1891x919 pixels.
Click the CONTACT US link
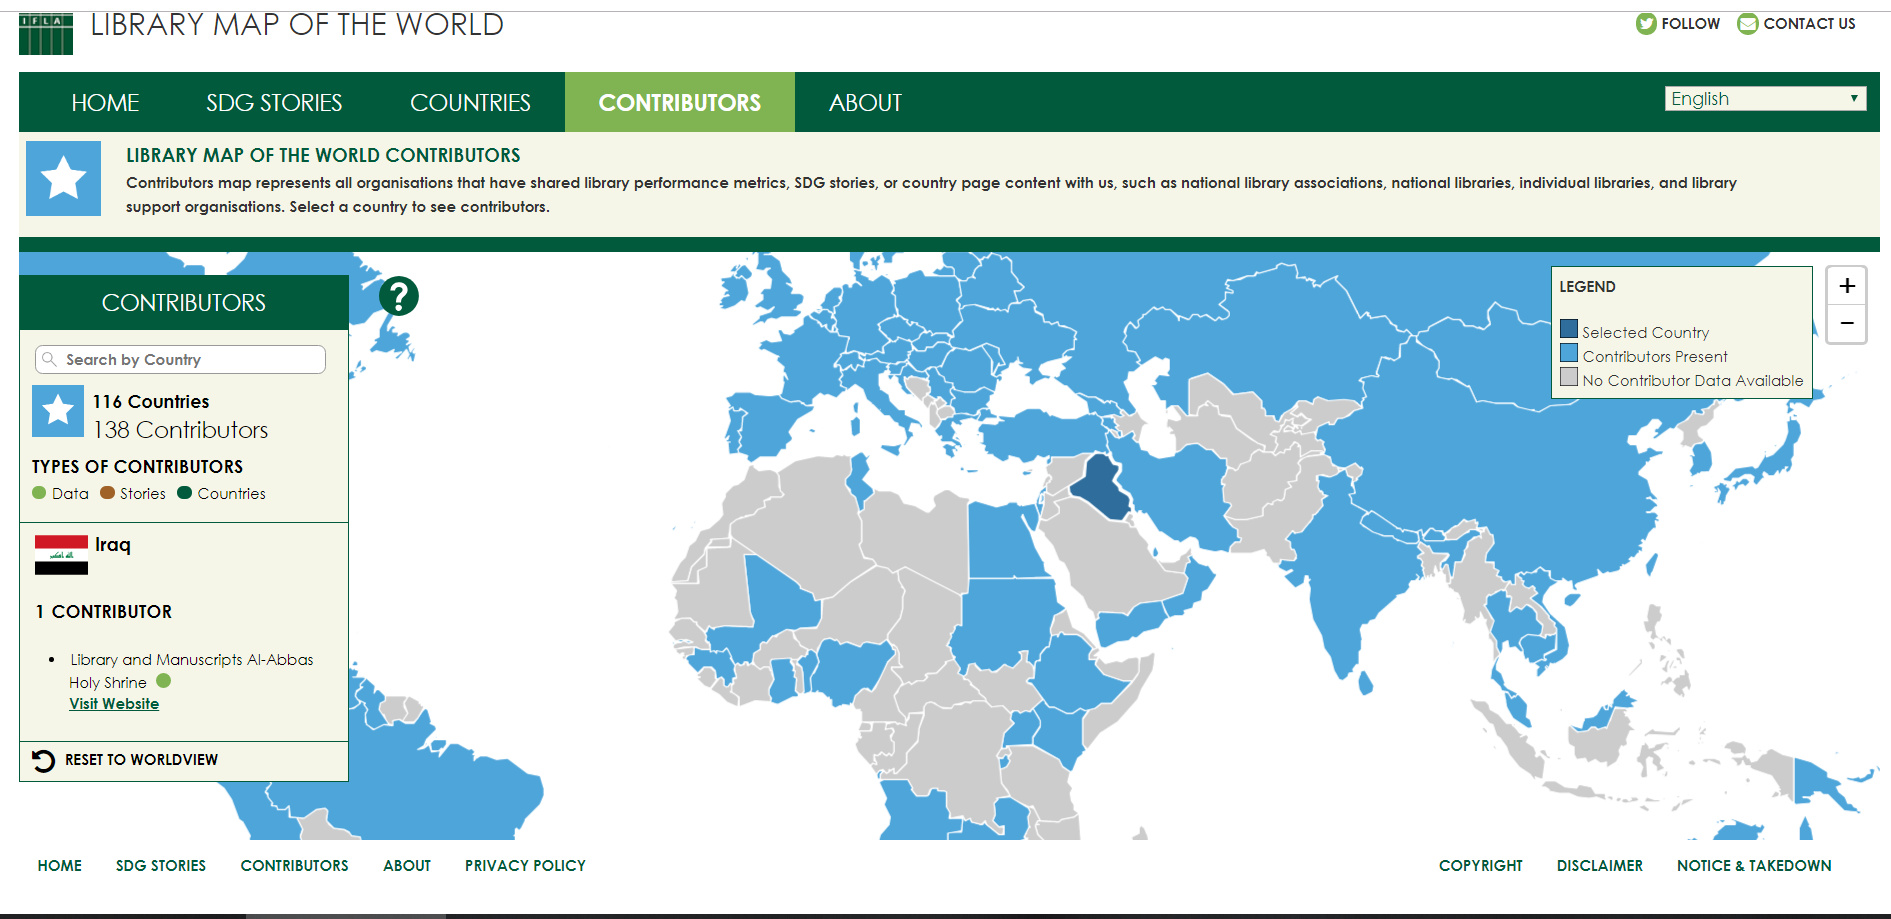click(x=1809, y=24)
